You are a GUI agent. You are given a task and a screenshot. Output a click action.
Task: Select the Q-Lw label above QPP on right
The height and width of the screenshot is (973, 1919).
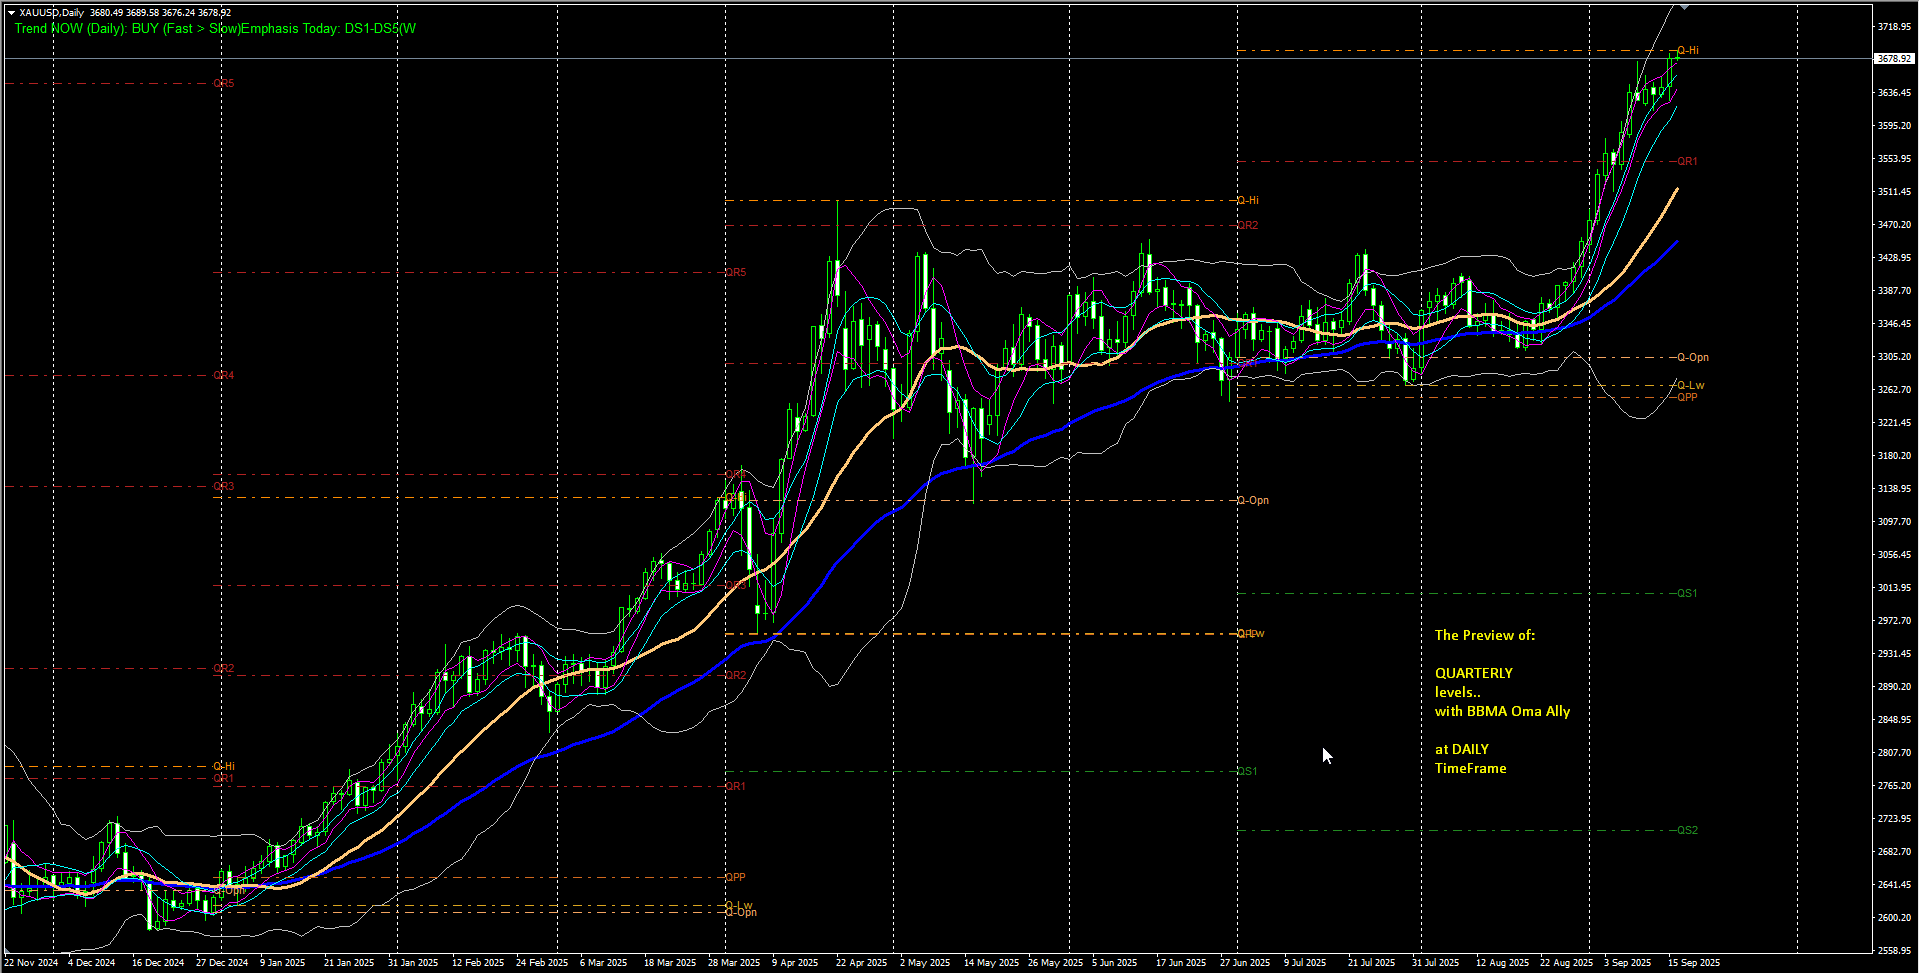[1690, 385]
